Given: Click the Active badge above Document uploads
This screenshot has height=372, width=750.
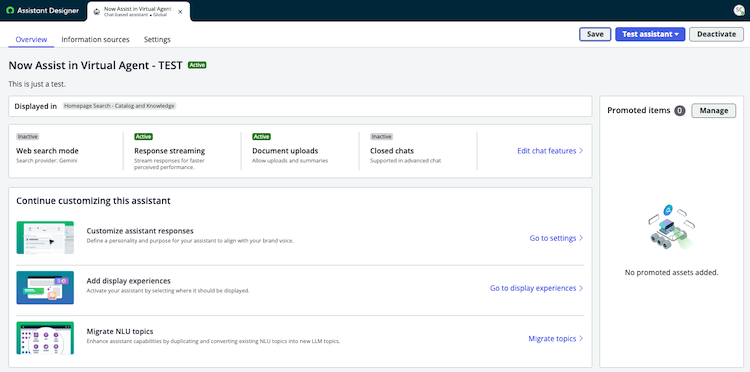Looking at the screenshot, I should pos(261,137).
